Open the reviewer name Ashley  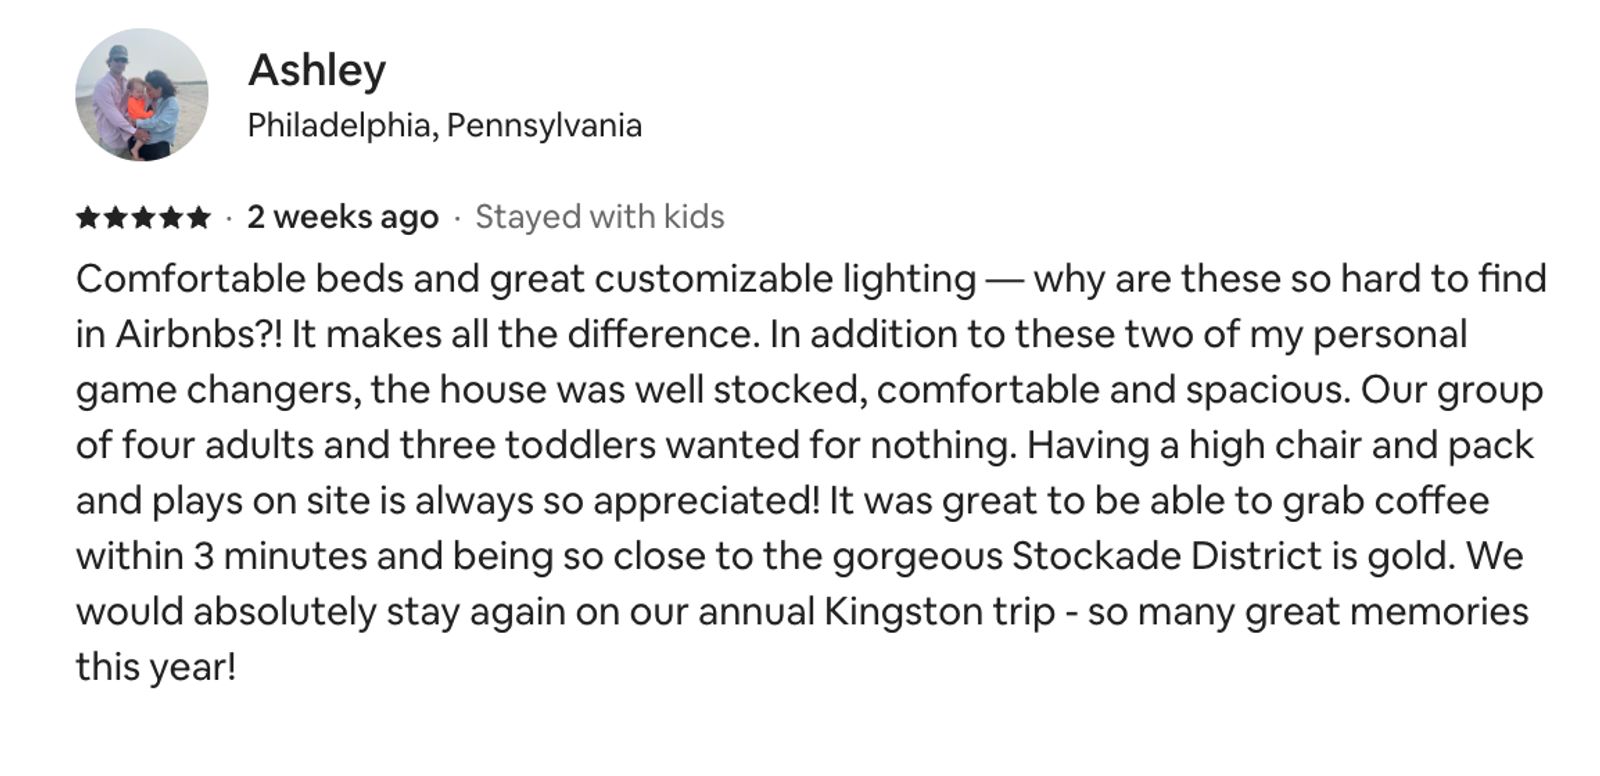click(x=316, y=70)
